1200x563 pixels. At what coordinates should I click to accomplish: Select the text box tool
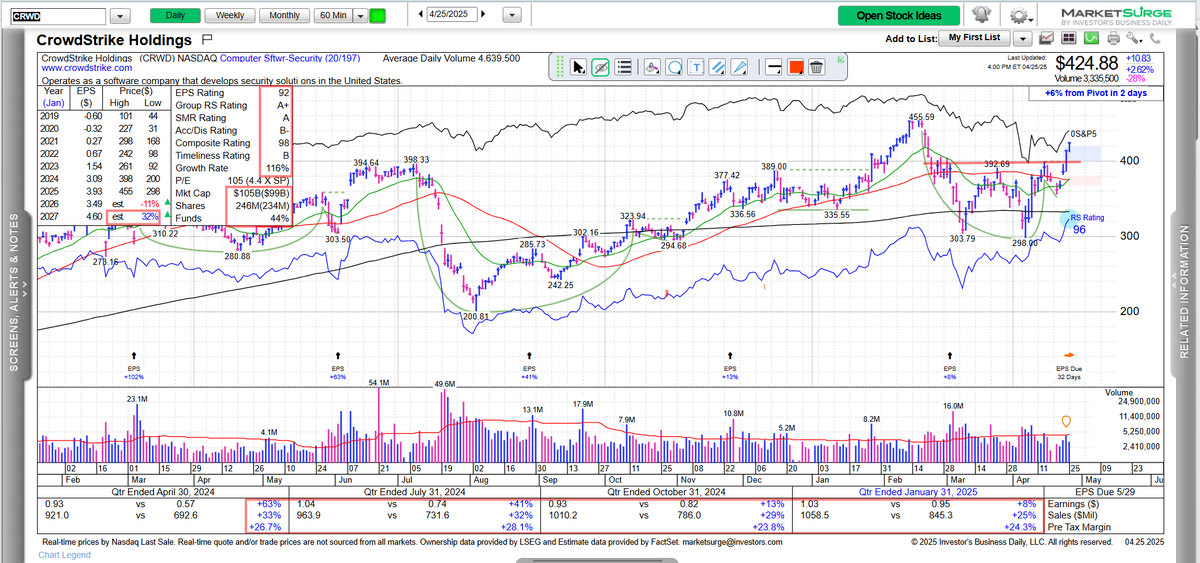click(x=696, y=67)
